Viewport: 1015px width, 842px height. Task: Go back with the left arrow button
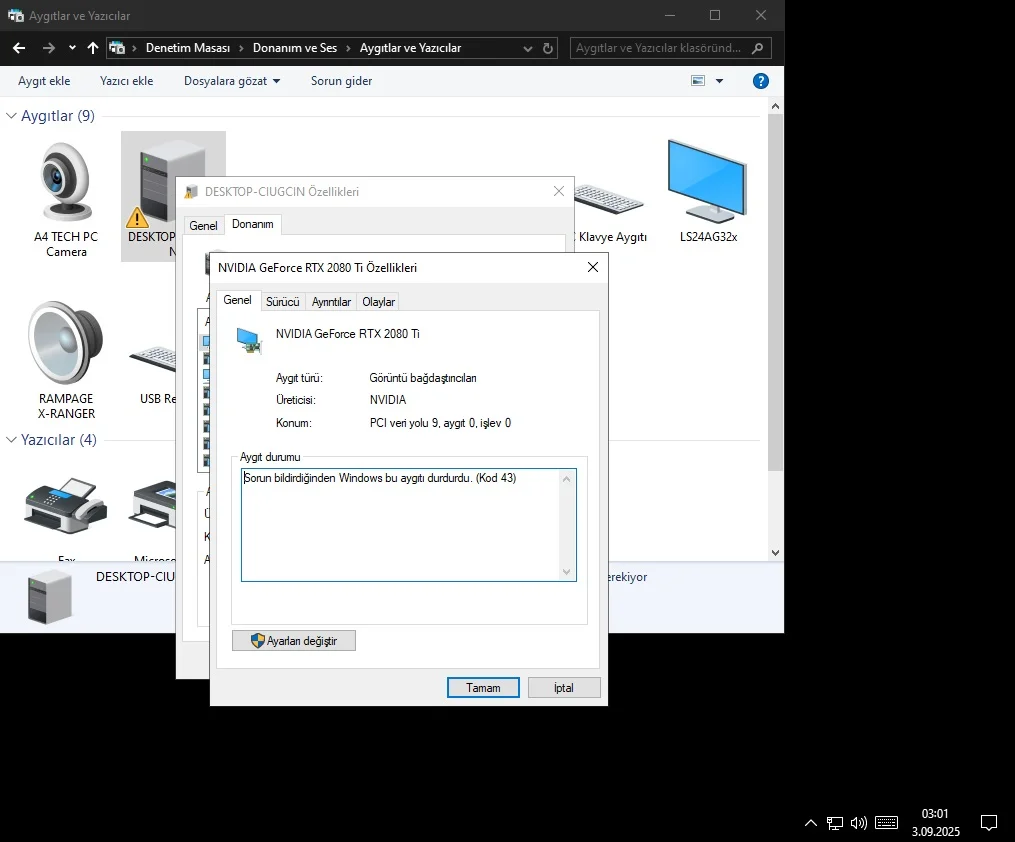[x=19, y=48]
